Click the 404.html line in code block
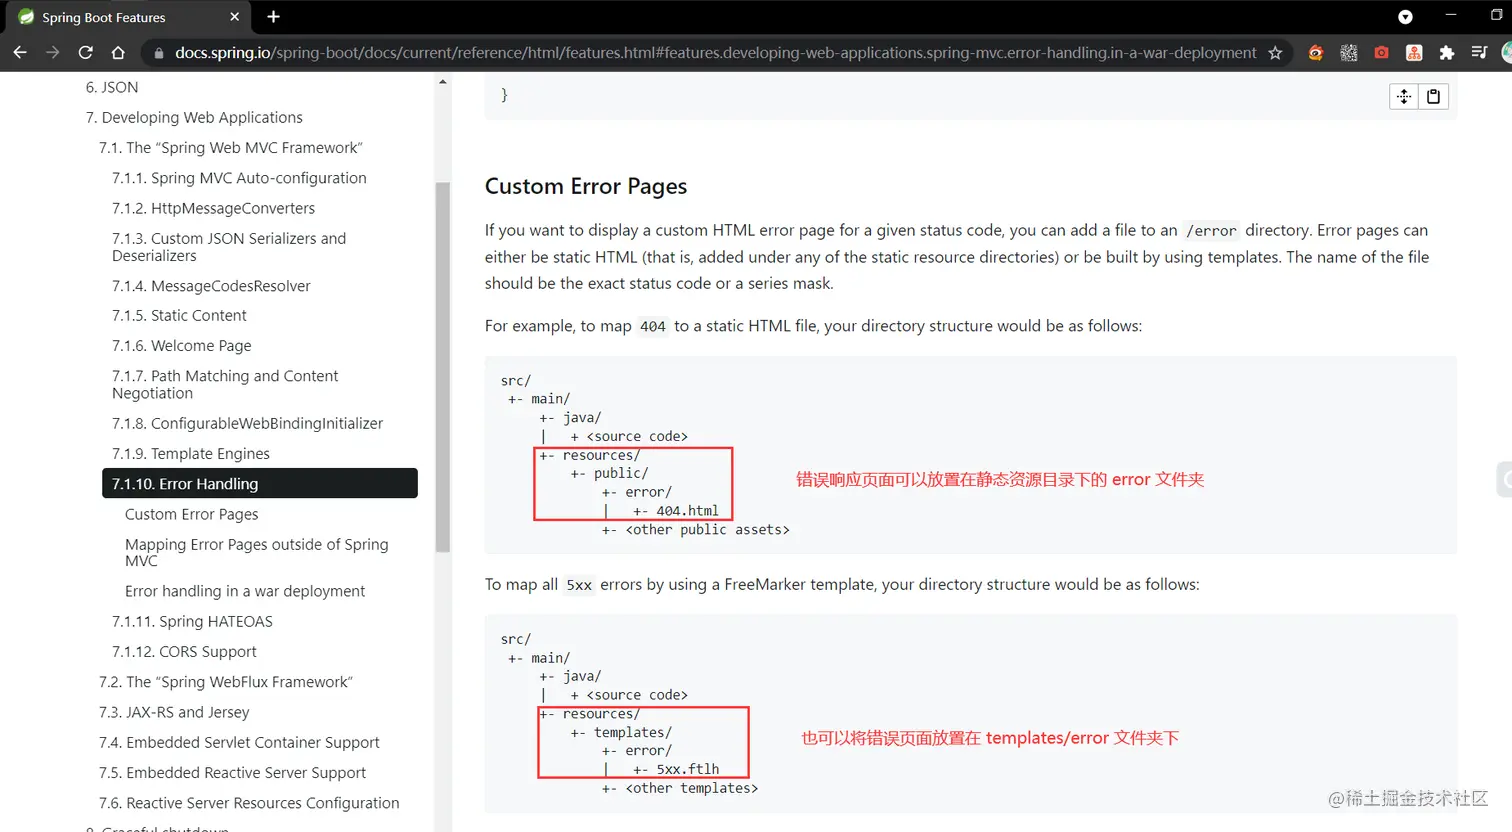This screenshot has height=832, width=1512. tap(675, 511)
